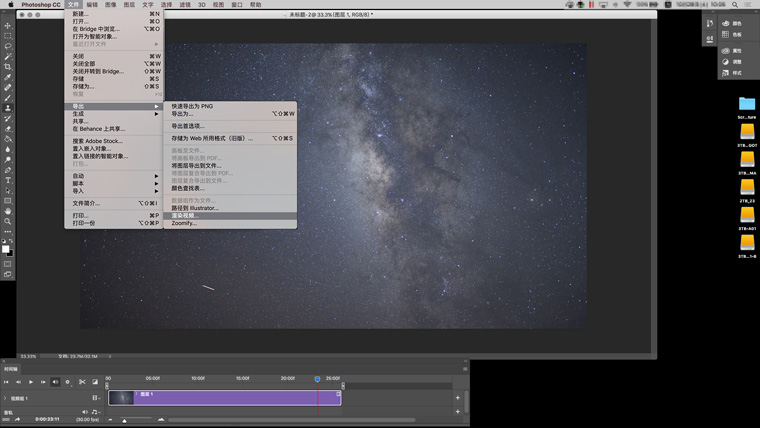760x428 pixels.
Task: Select the Move tool
Action: click(8, 26)
